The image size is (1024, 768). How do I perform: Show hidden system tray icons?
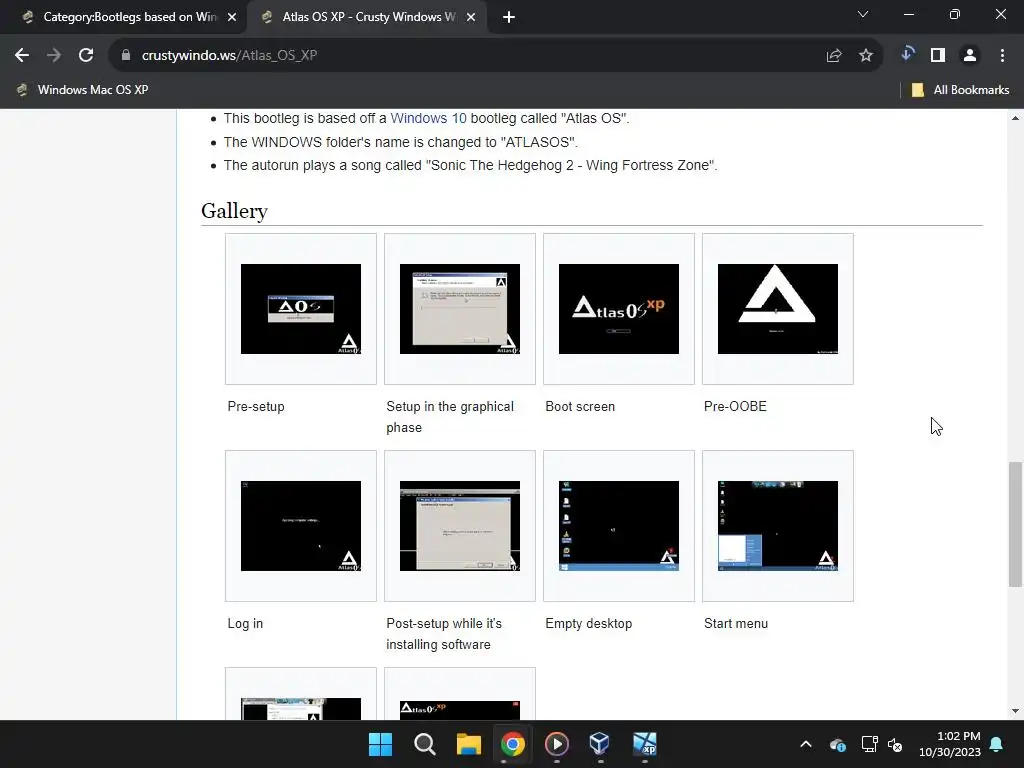806,744
